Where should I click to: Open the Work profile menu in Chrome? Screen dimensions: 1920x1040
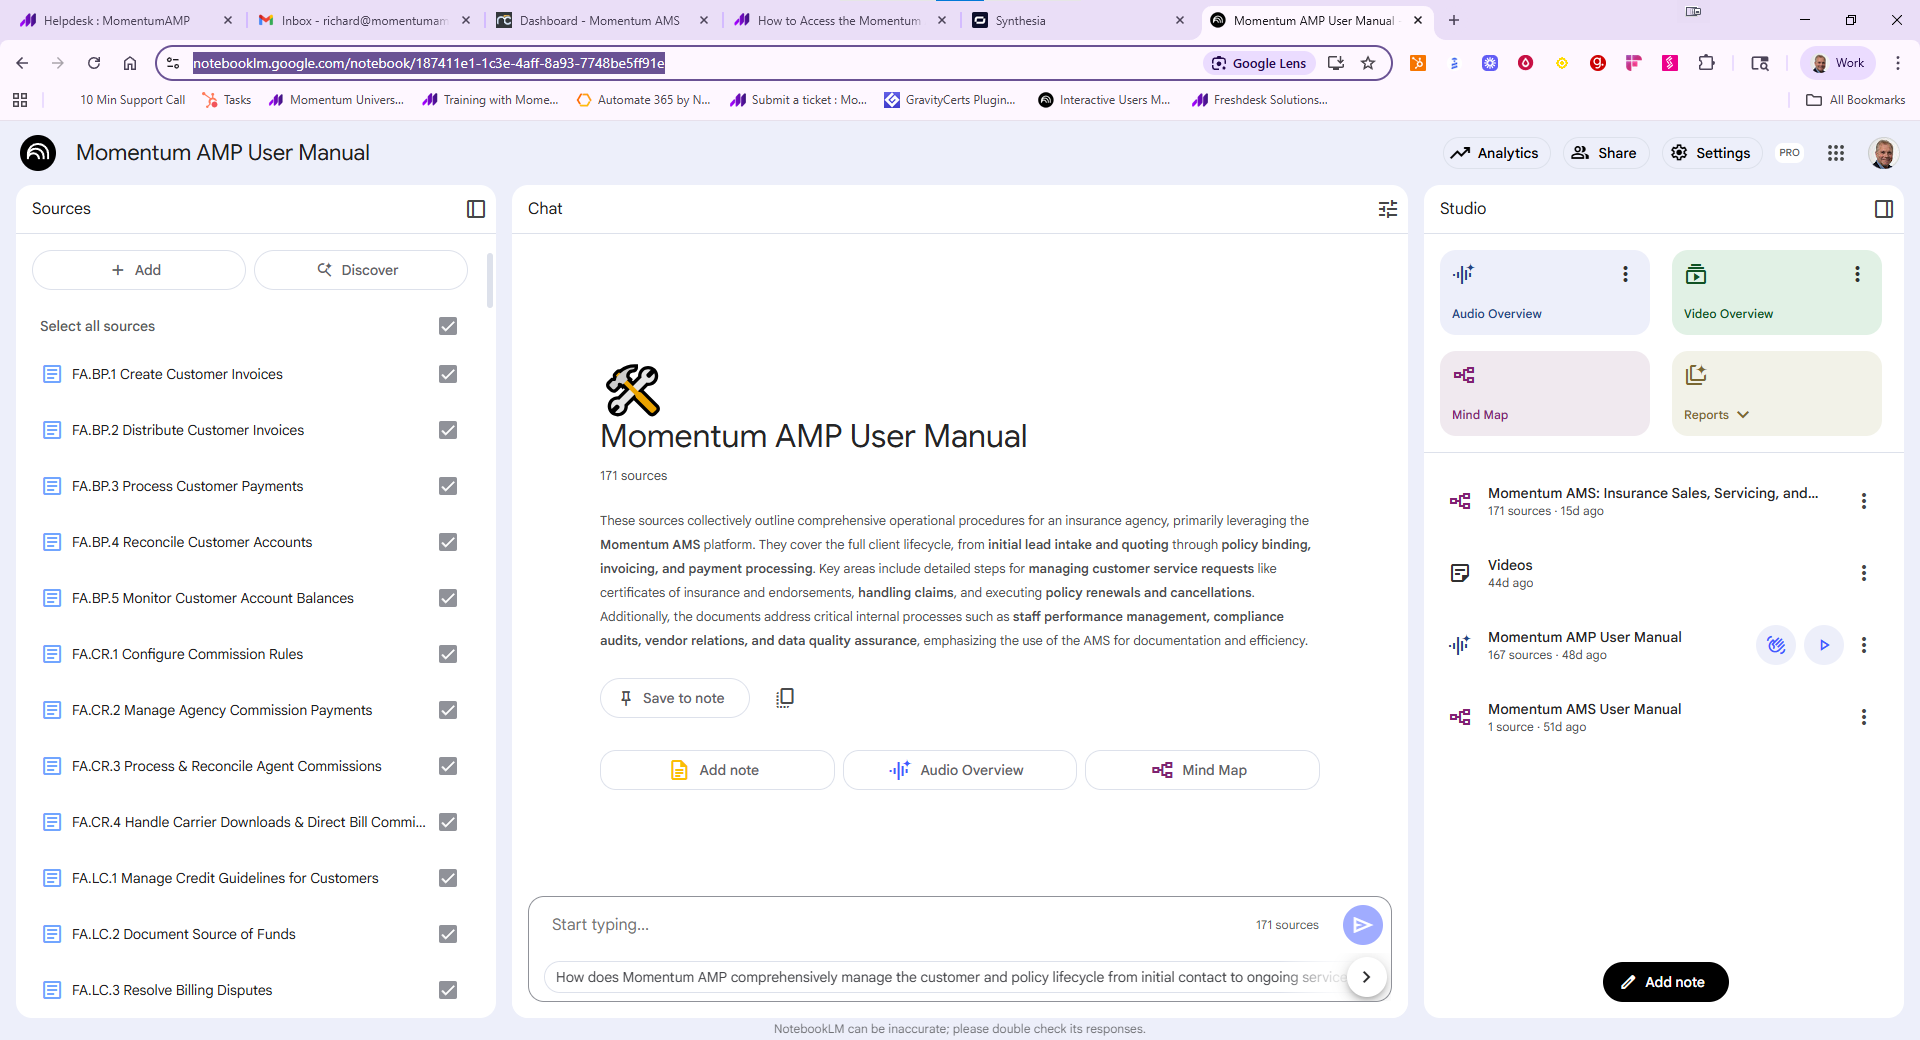coord(1838,63)
